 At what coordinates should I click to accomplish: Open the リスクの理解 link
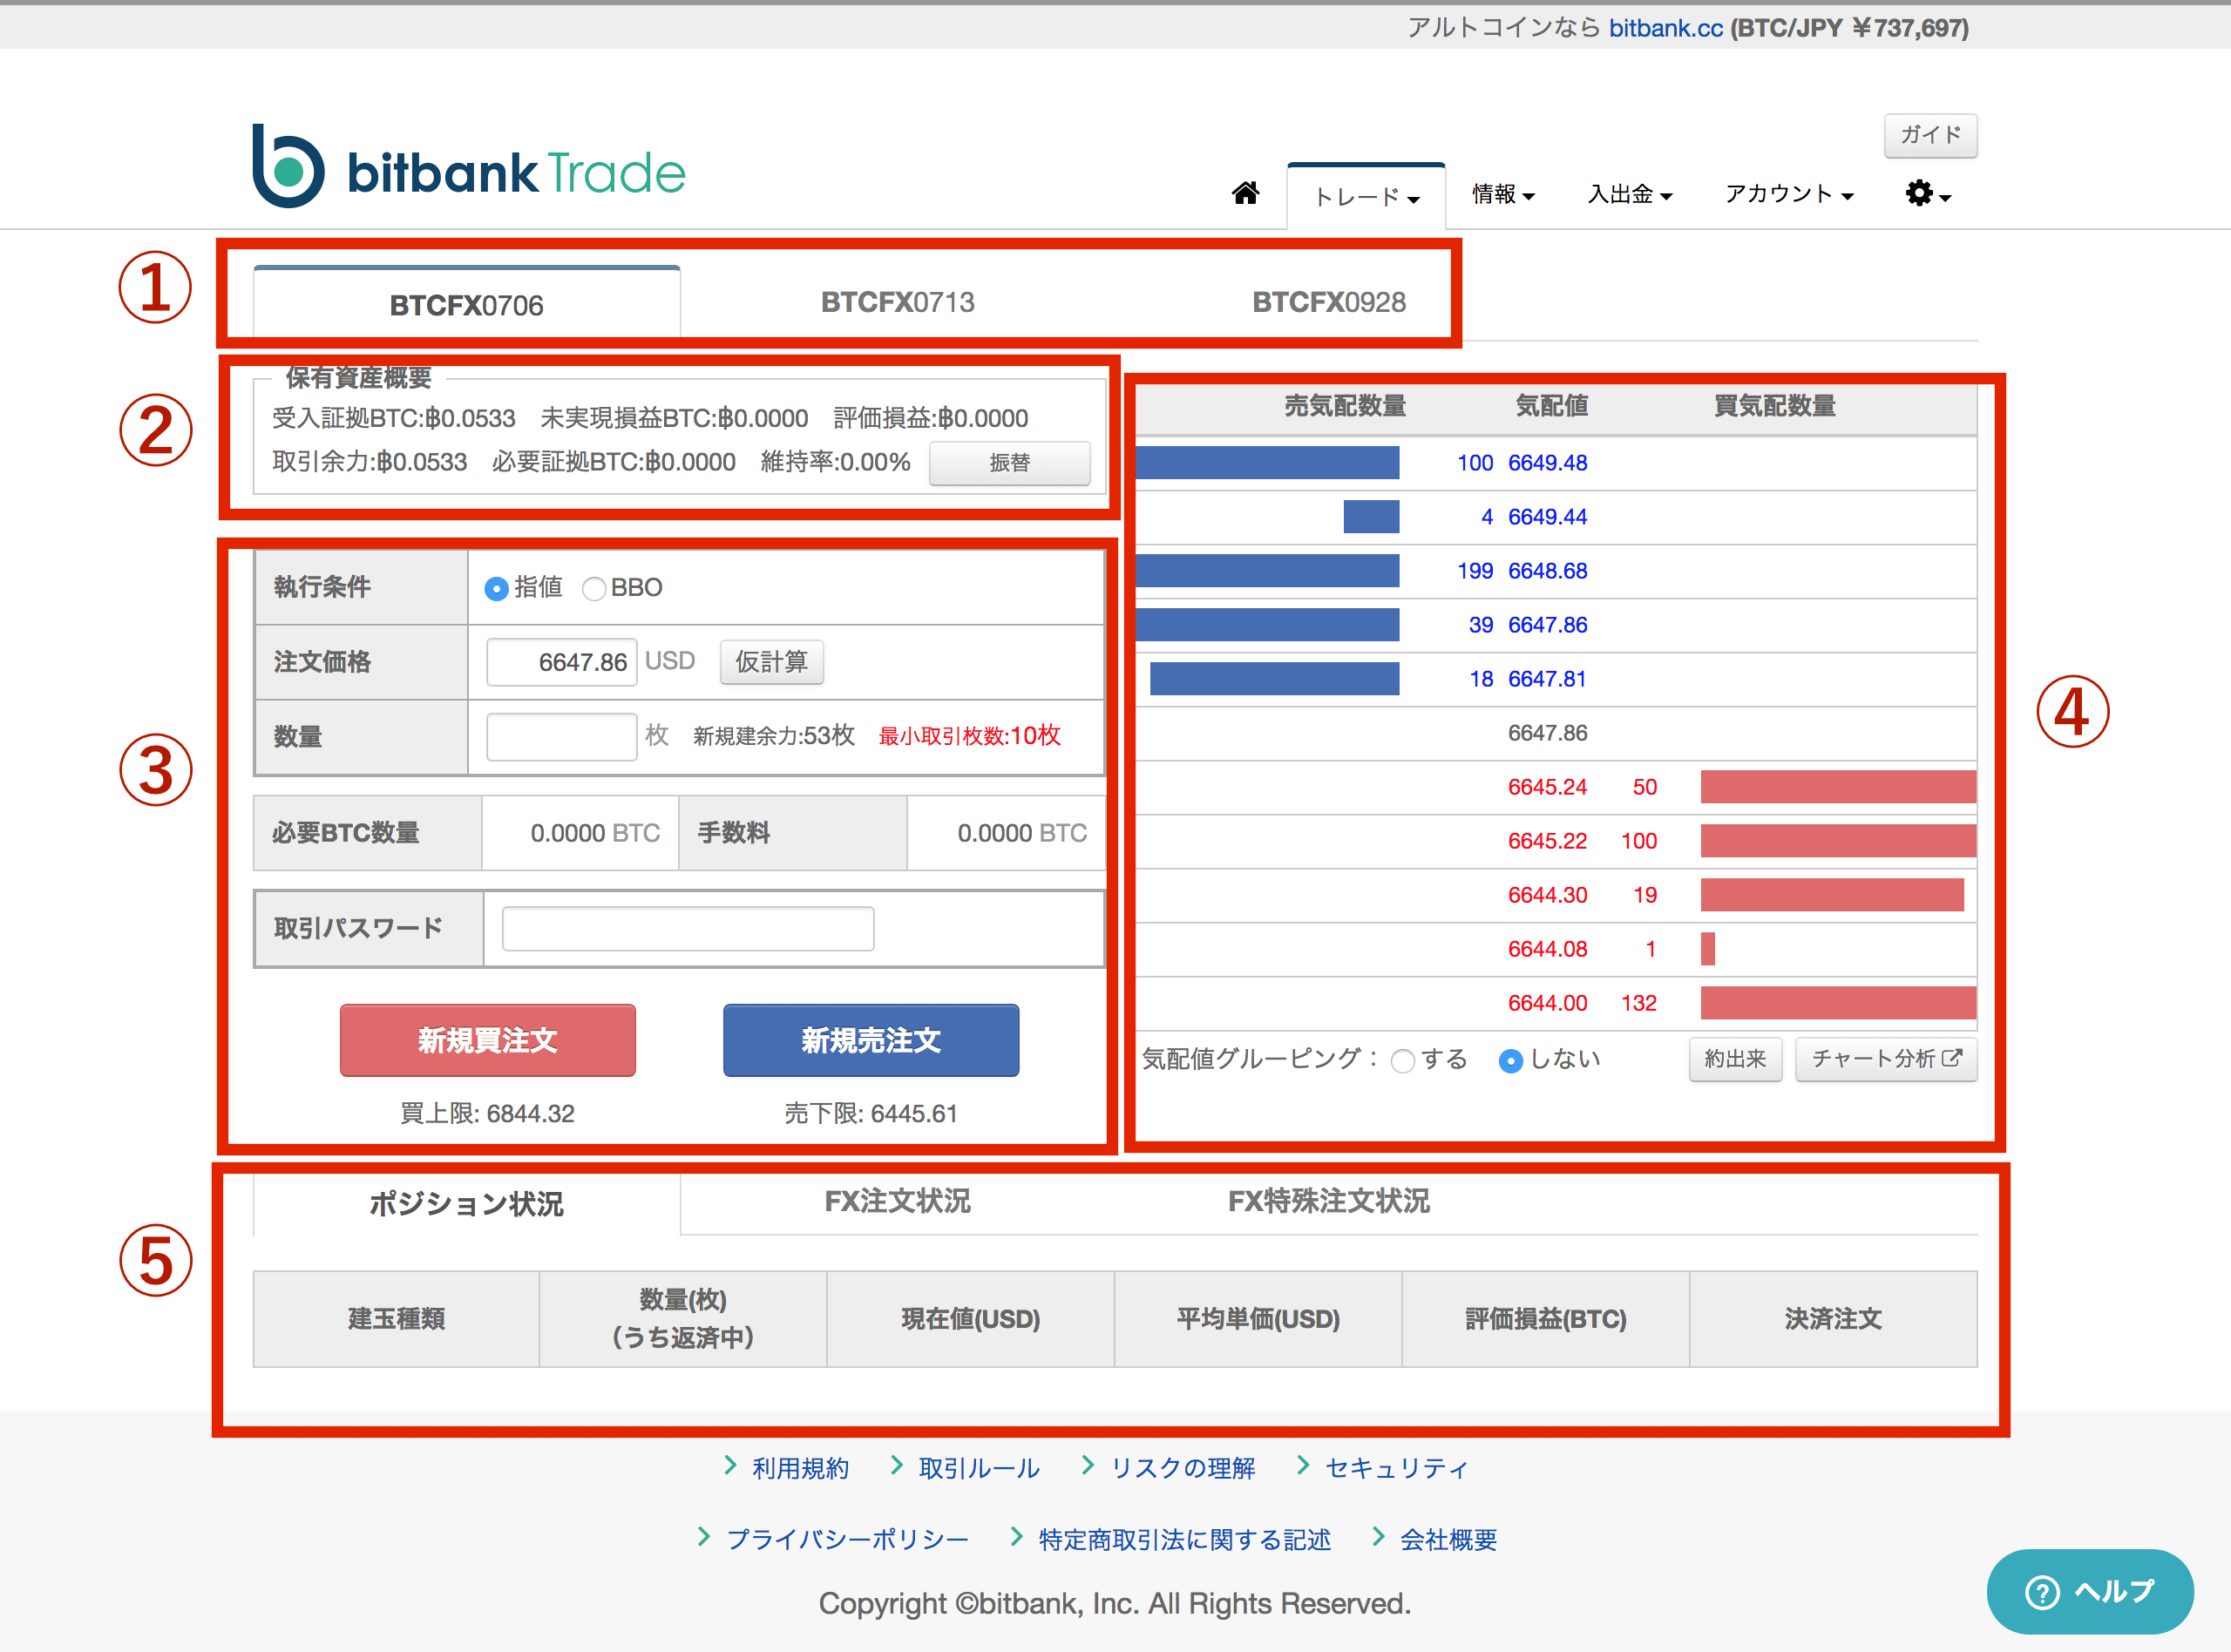click(1183, 1468)
